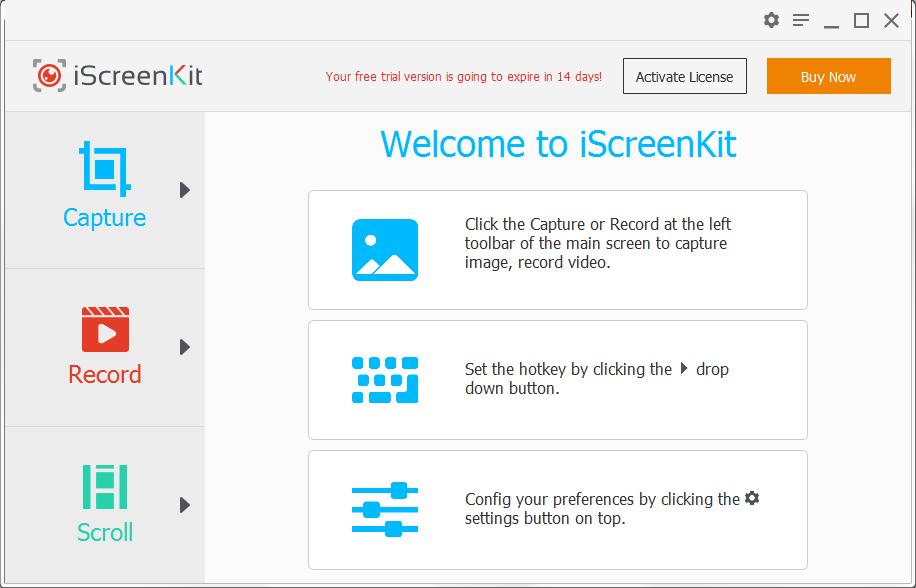The height and width of the screenshot is (588, 916).
Task: Launch the Scroll capture icon
Action: click(x=105, y=486)
